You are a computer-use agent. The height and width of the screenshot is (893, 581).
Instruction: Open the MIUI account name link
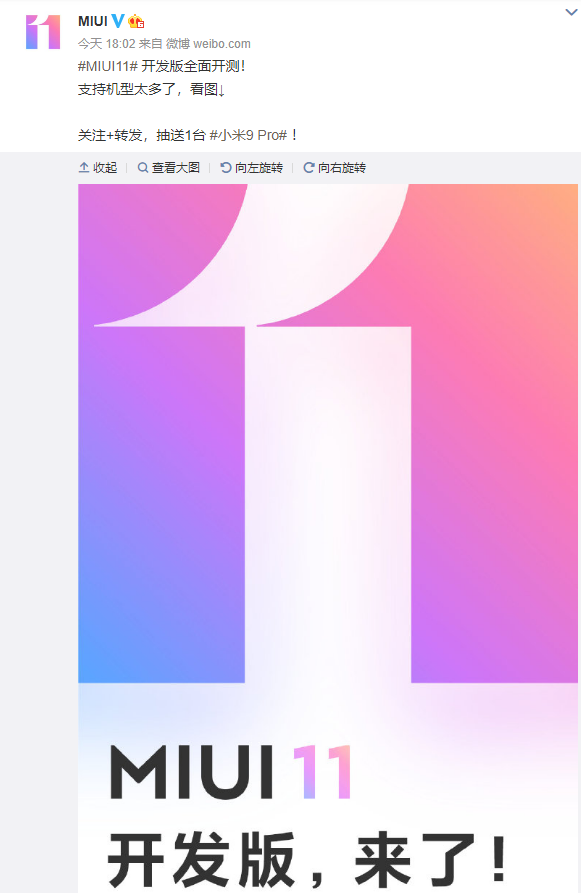point(92,21)
